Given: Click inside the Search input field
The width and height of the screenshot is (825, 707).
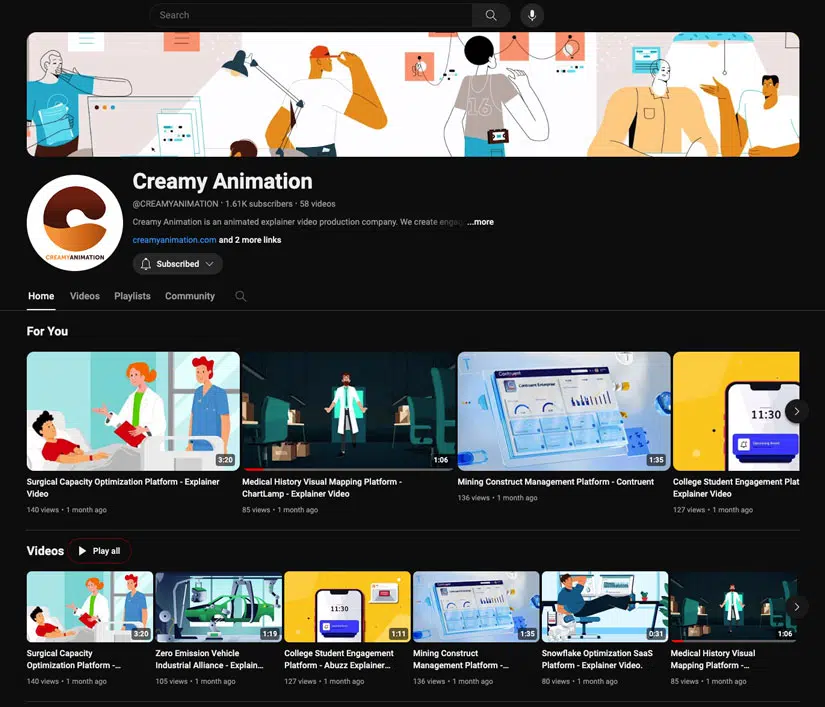Looking at the screenshot, I should (x=310, y=15).
